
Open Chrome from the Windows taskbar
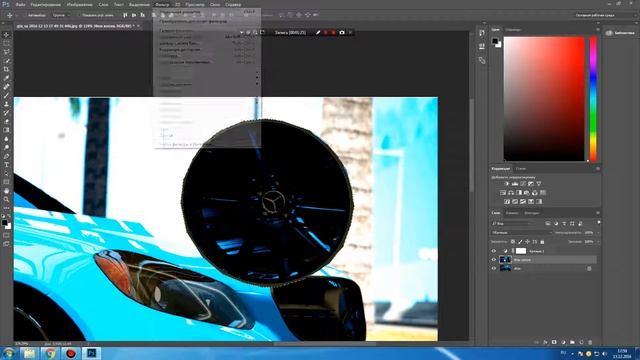point(50,353)
